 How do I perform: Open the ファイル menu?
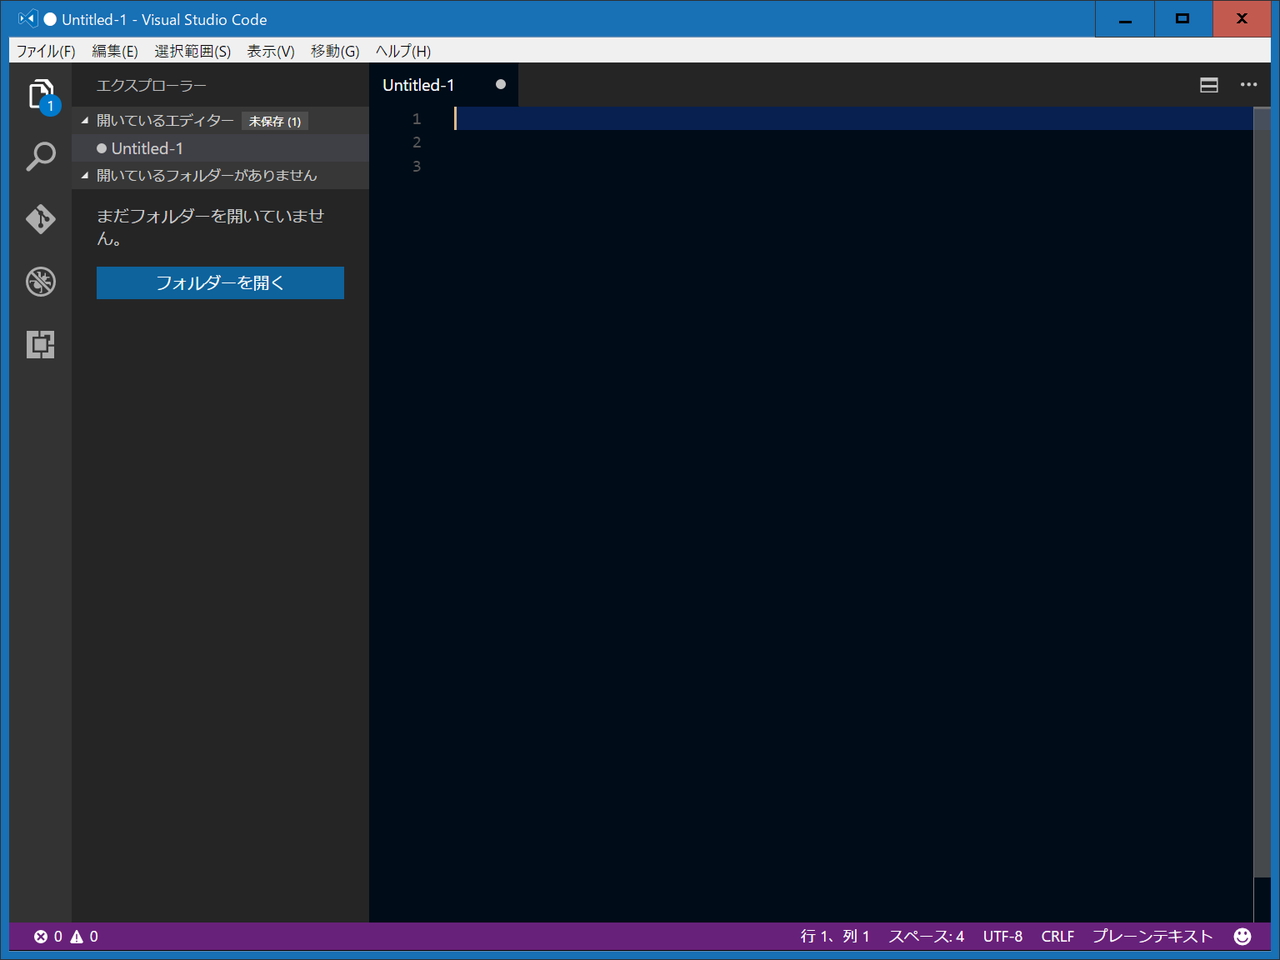point(45,51)
